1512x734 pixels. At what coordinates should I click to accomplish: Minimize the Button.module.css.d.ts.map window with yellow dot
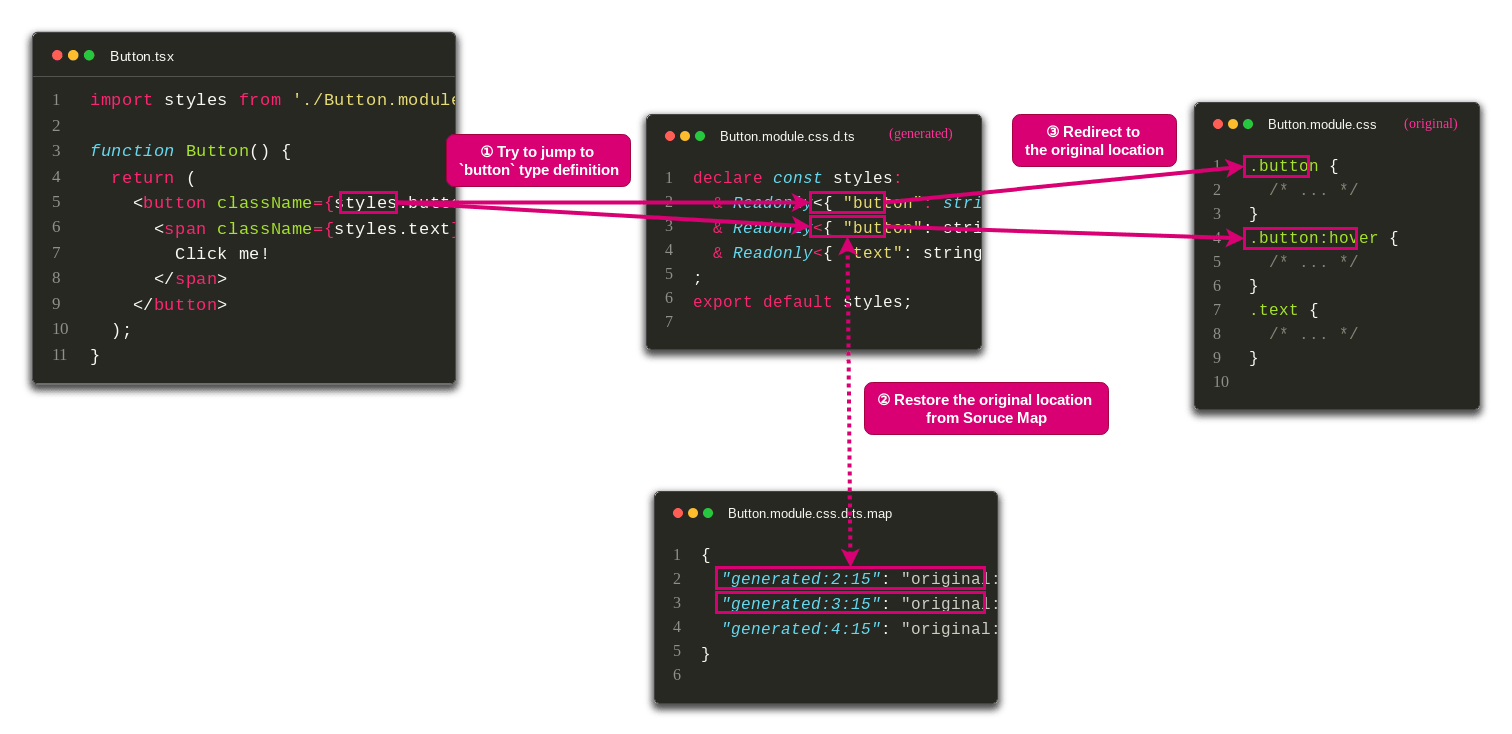click(x=693, y=513)
